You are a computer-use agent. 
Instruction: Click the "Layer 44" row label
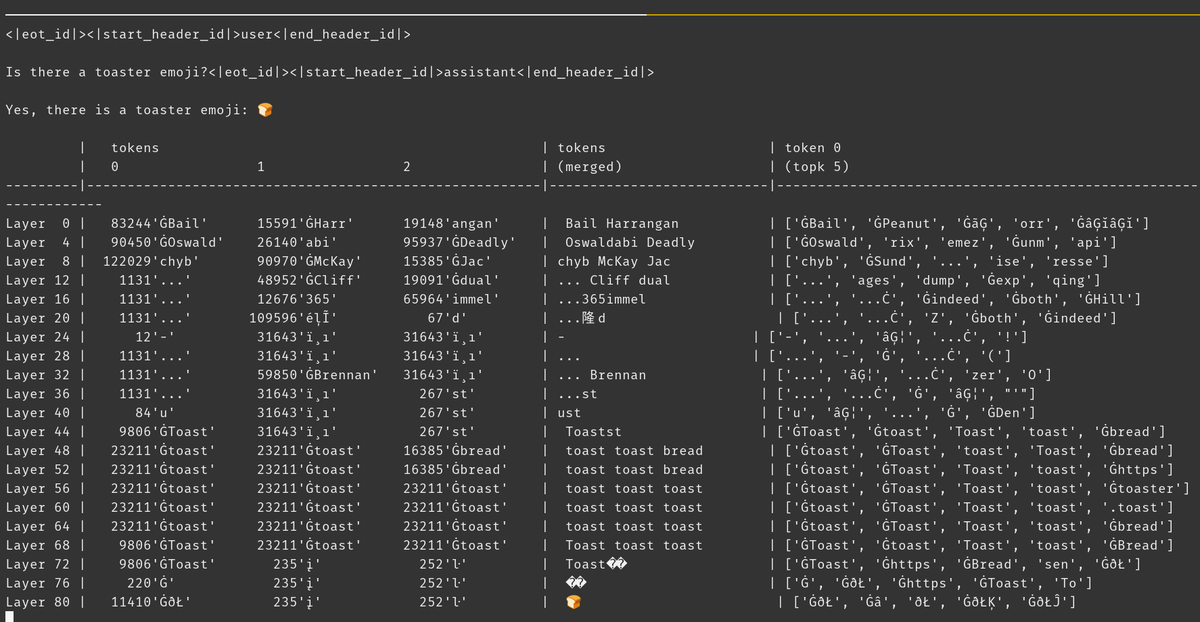38,432
